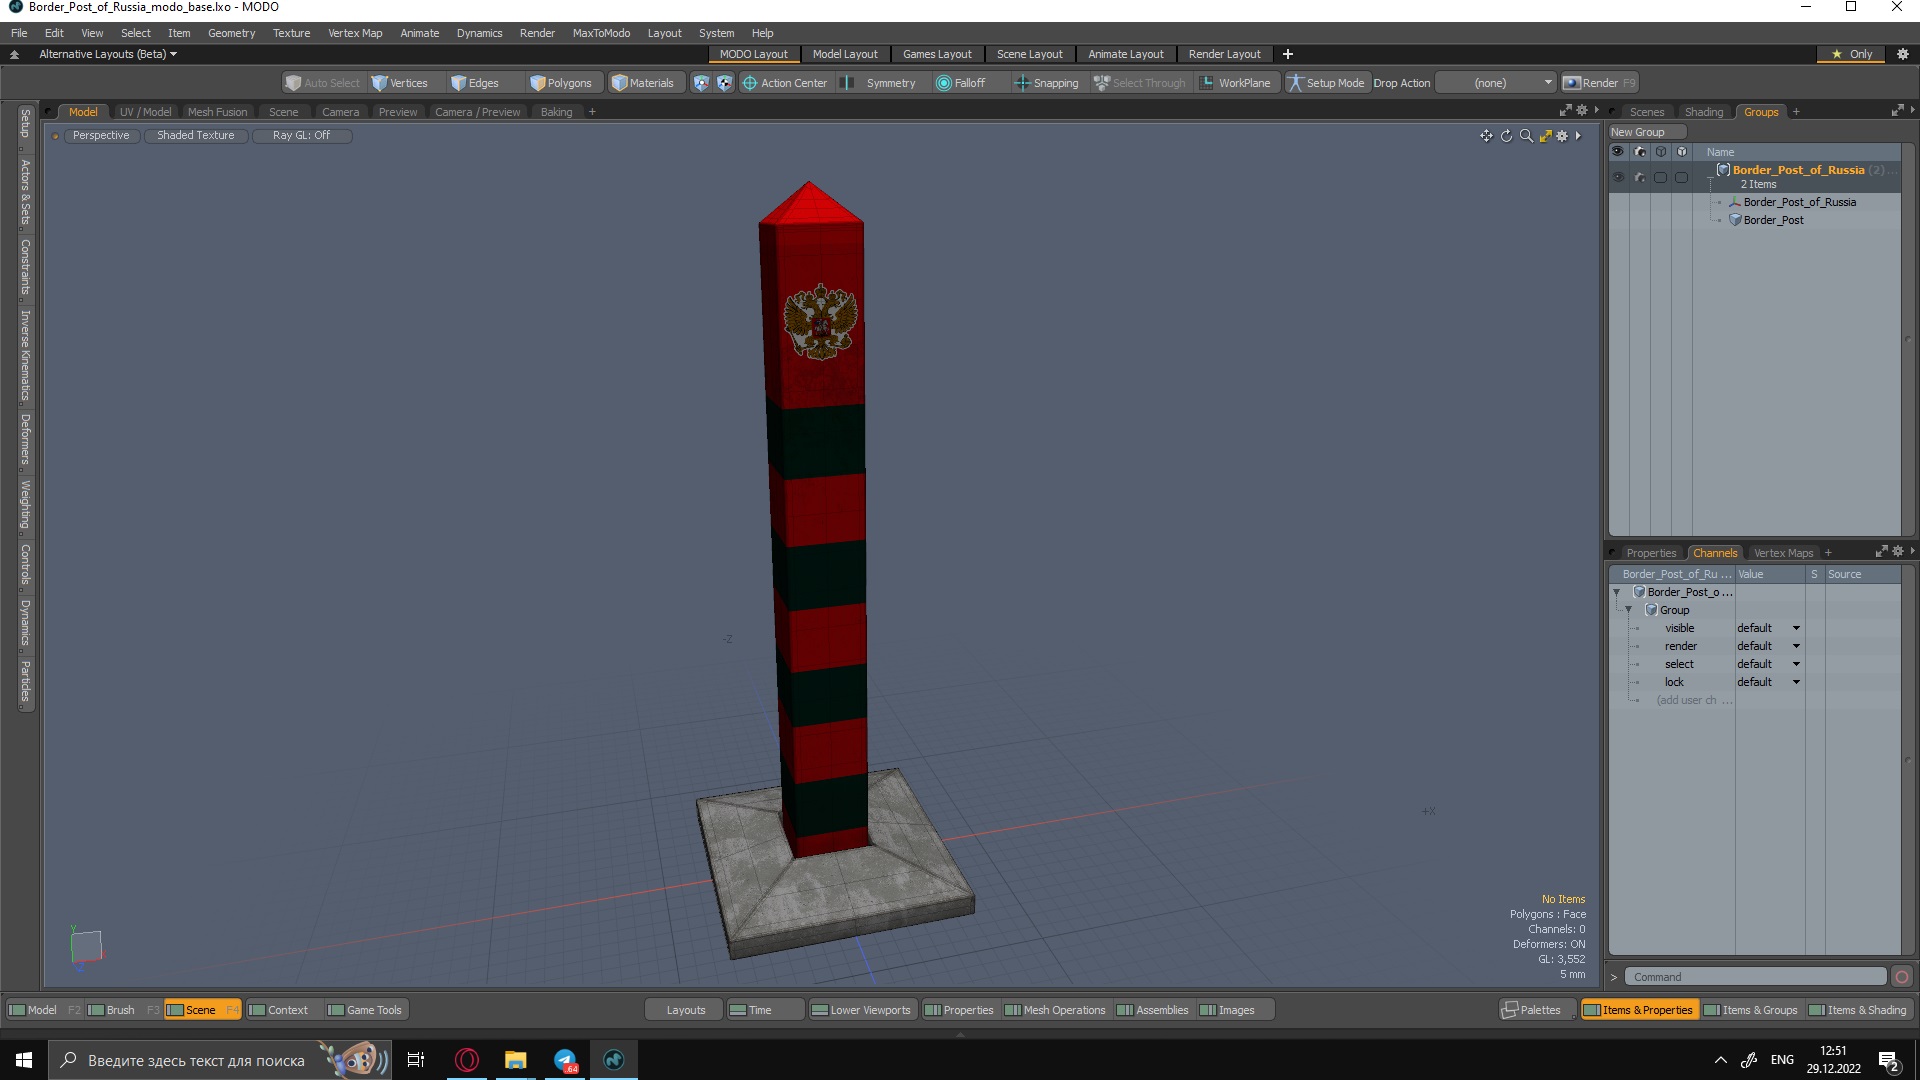
Task: Open Opera browser from taskbar
Action: [x=467, y=1060]
